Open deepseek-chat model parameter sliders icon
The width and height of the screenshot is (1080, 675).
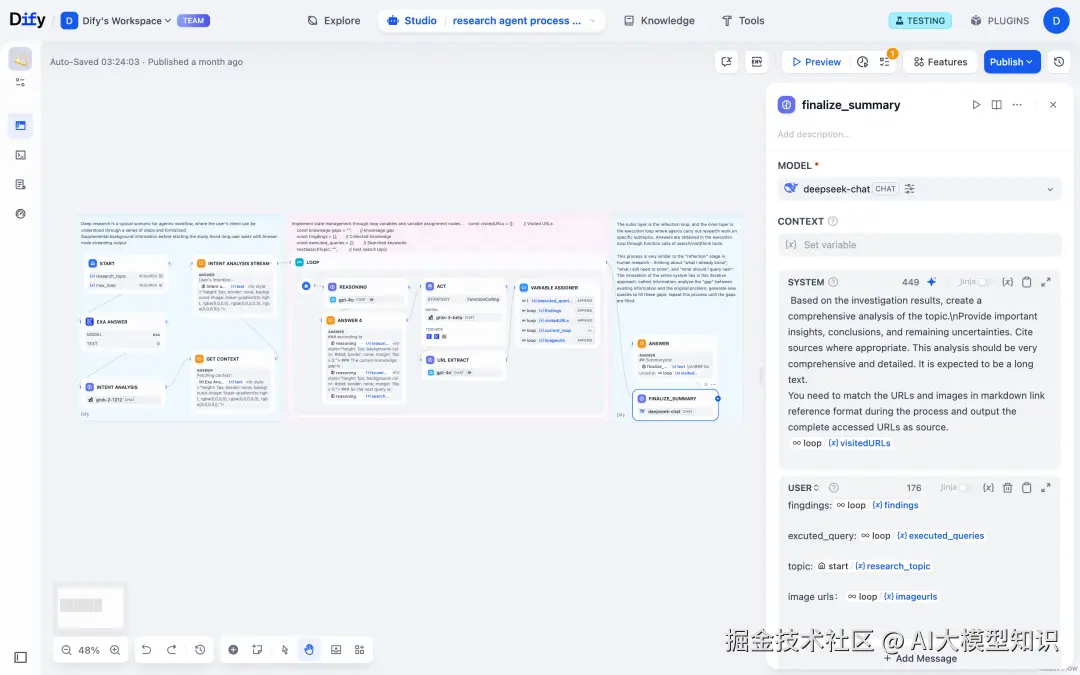(x=910, y=189)
